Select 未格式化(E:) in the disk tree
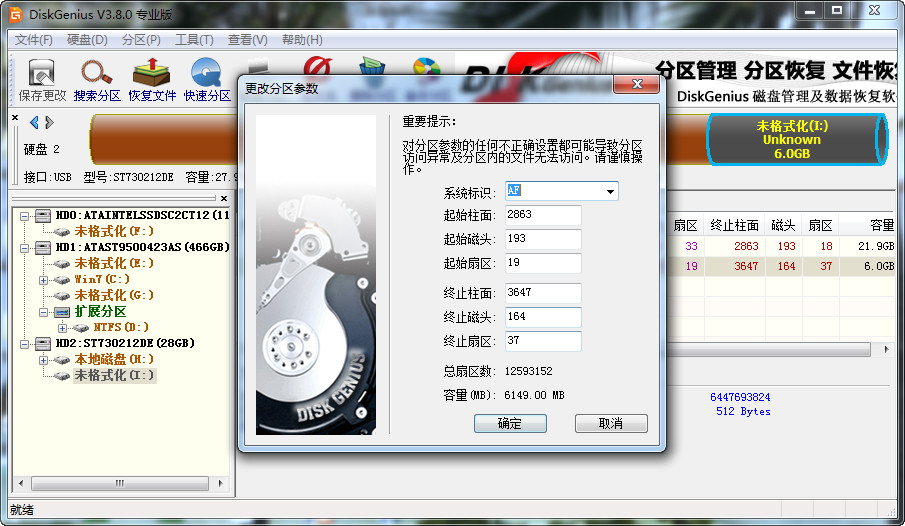 tap(114, 263)
